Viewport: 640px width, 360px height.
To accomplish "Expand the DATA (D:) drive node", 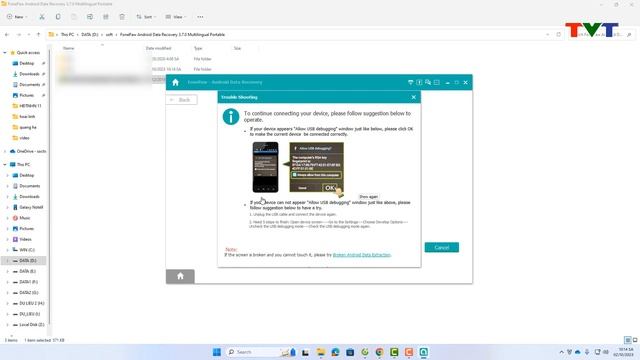I will [x=7, y=260].
